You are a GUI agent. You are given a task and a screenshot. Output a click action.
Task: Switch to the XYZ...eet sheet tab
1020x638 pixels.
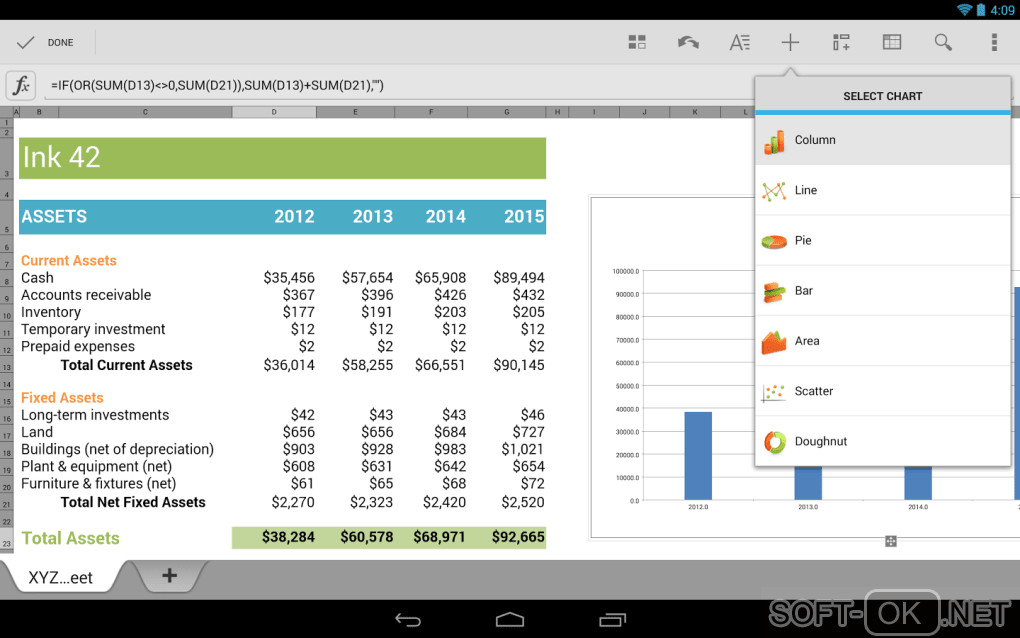(61, 578)
